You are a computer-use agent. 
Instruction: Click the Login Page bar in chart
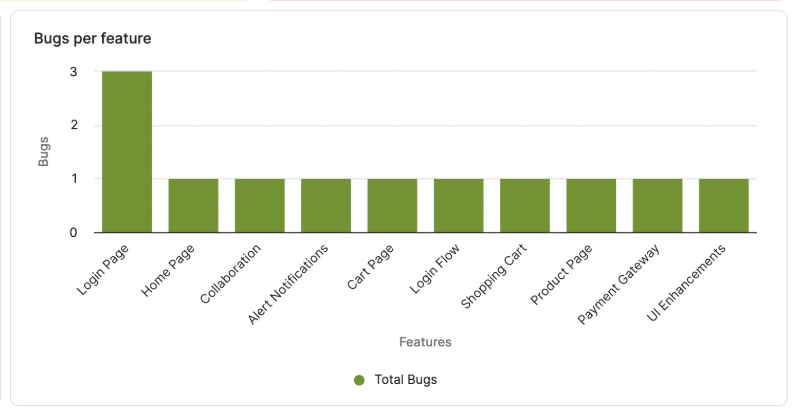(127, 152)
